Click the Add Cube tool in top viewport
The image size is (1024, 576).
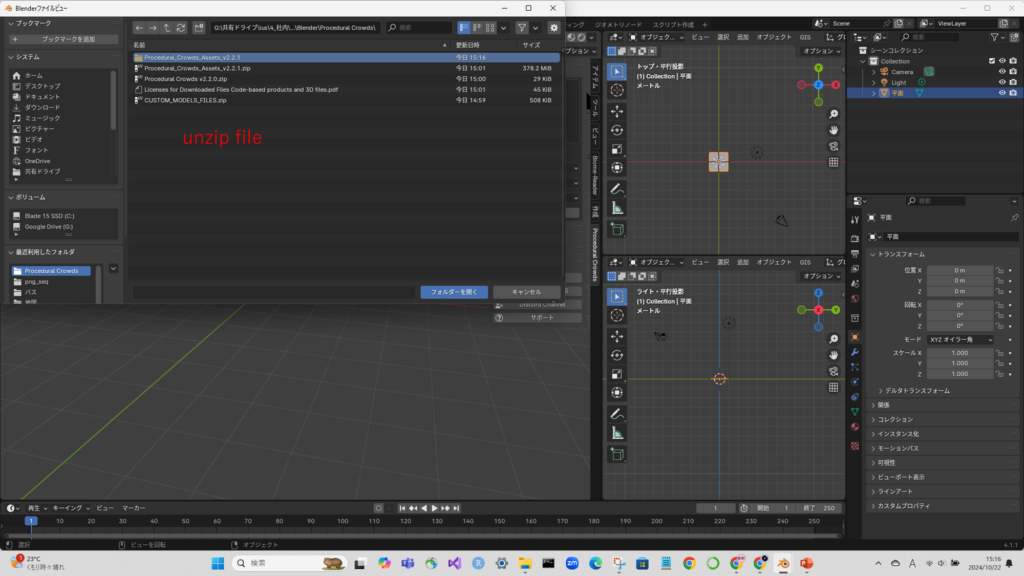(617, 230)
